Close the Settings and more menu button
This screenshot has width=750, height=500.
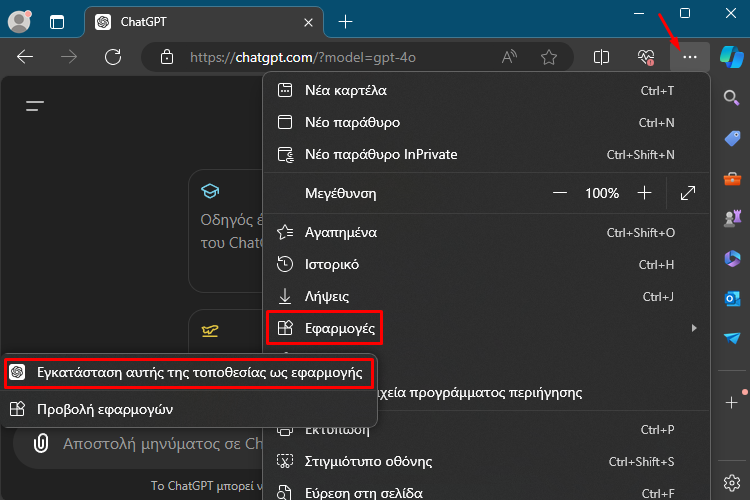pyautogui.click(x=690, y=57)
